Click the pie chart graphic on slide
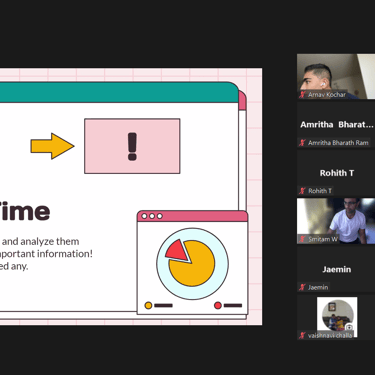 coord(192,263)
